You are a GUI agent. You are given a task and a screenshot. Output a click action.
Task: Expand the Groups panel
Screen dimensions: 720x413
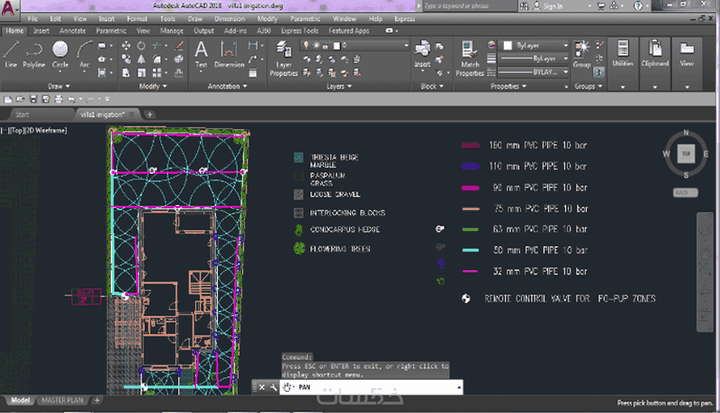click(588, 86)
